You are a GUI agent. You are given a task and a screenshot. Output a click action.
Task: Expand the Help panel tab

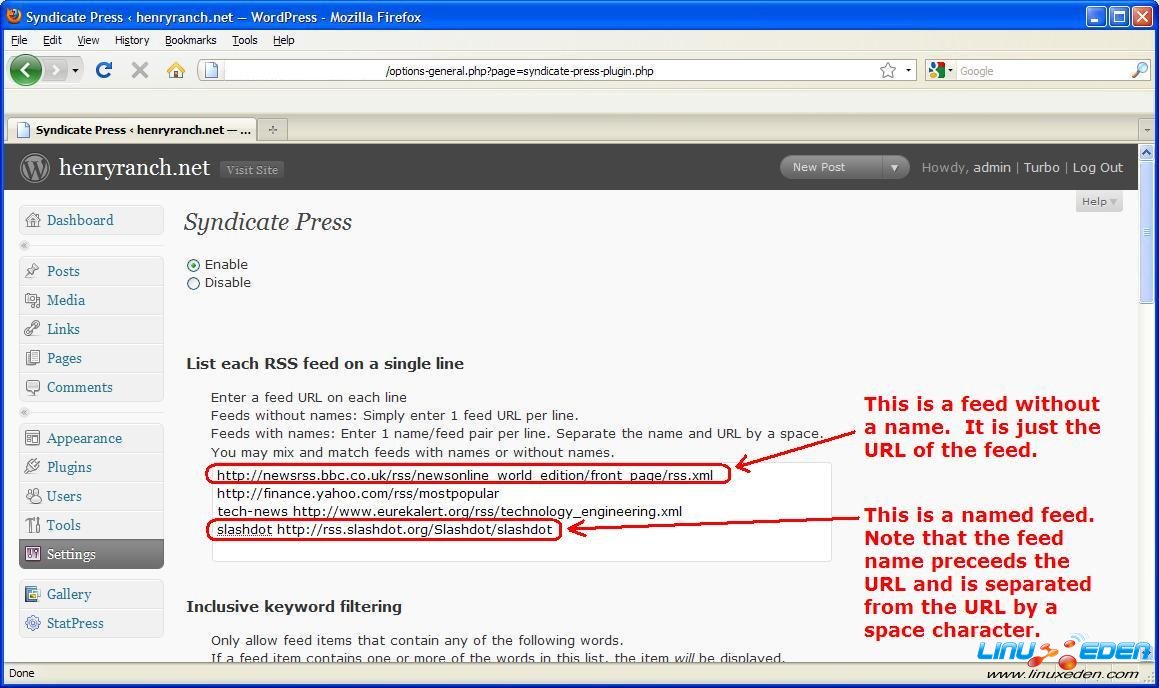pos(1099,201)
